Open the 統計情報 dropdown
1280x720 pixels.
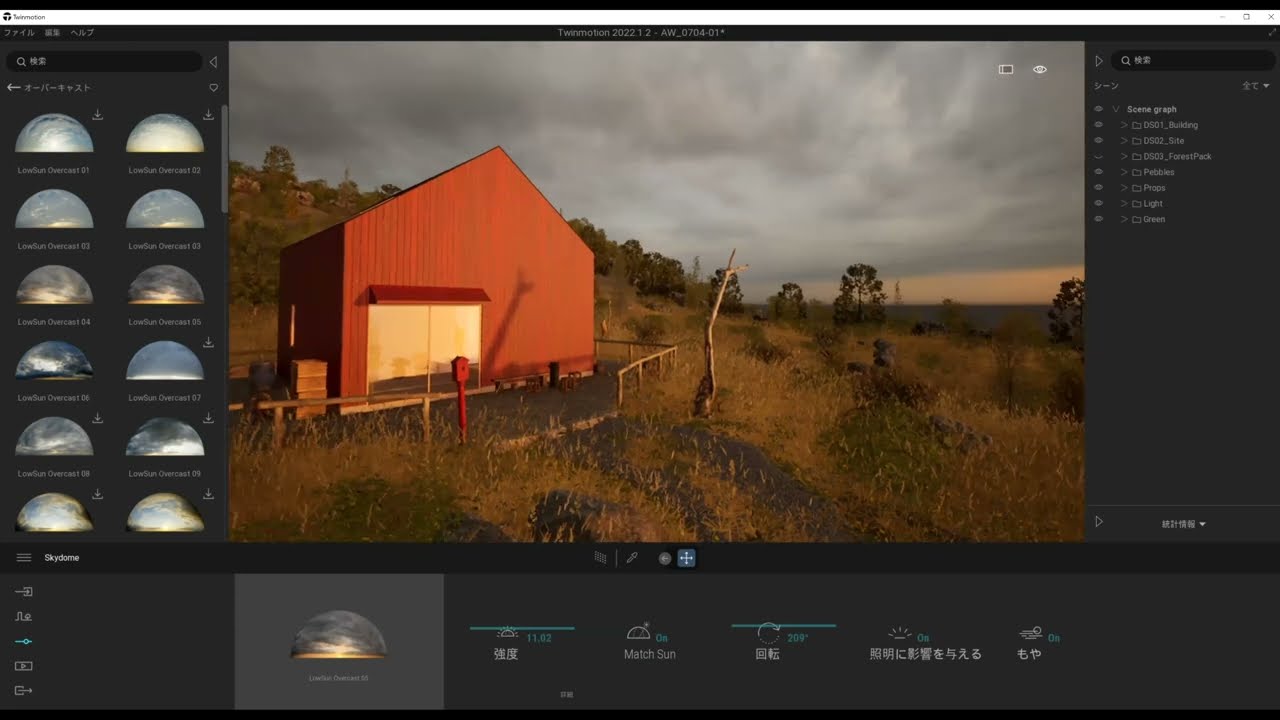click(1184, 524)
